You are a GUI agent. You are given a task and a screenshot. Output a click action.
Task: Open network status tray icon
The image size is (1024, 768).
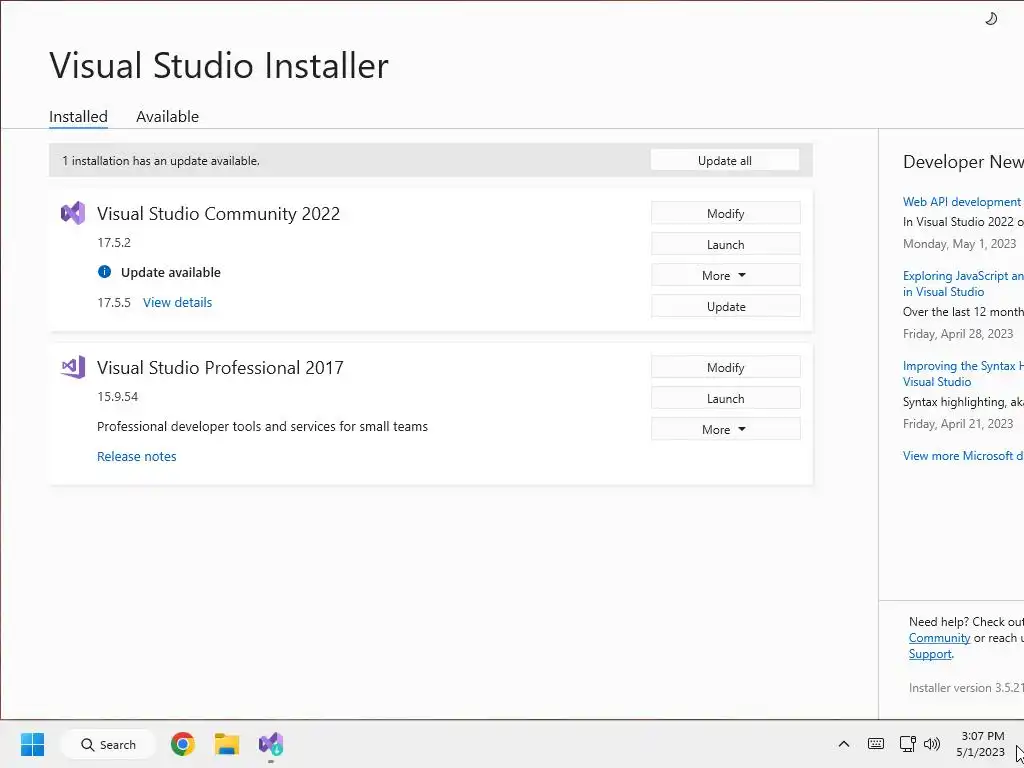(x=907, y=744)
